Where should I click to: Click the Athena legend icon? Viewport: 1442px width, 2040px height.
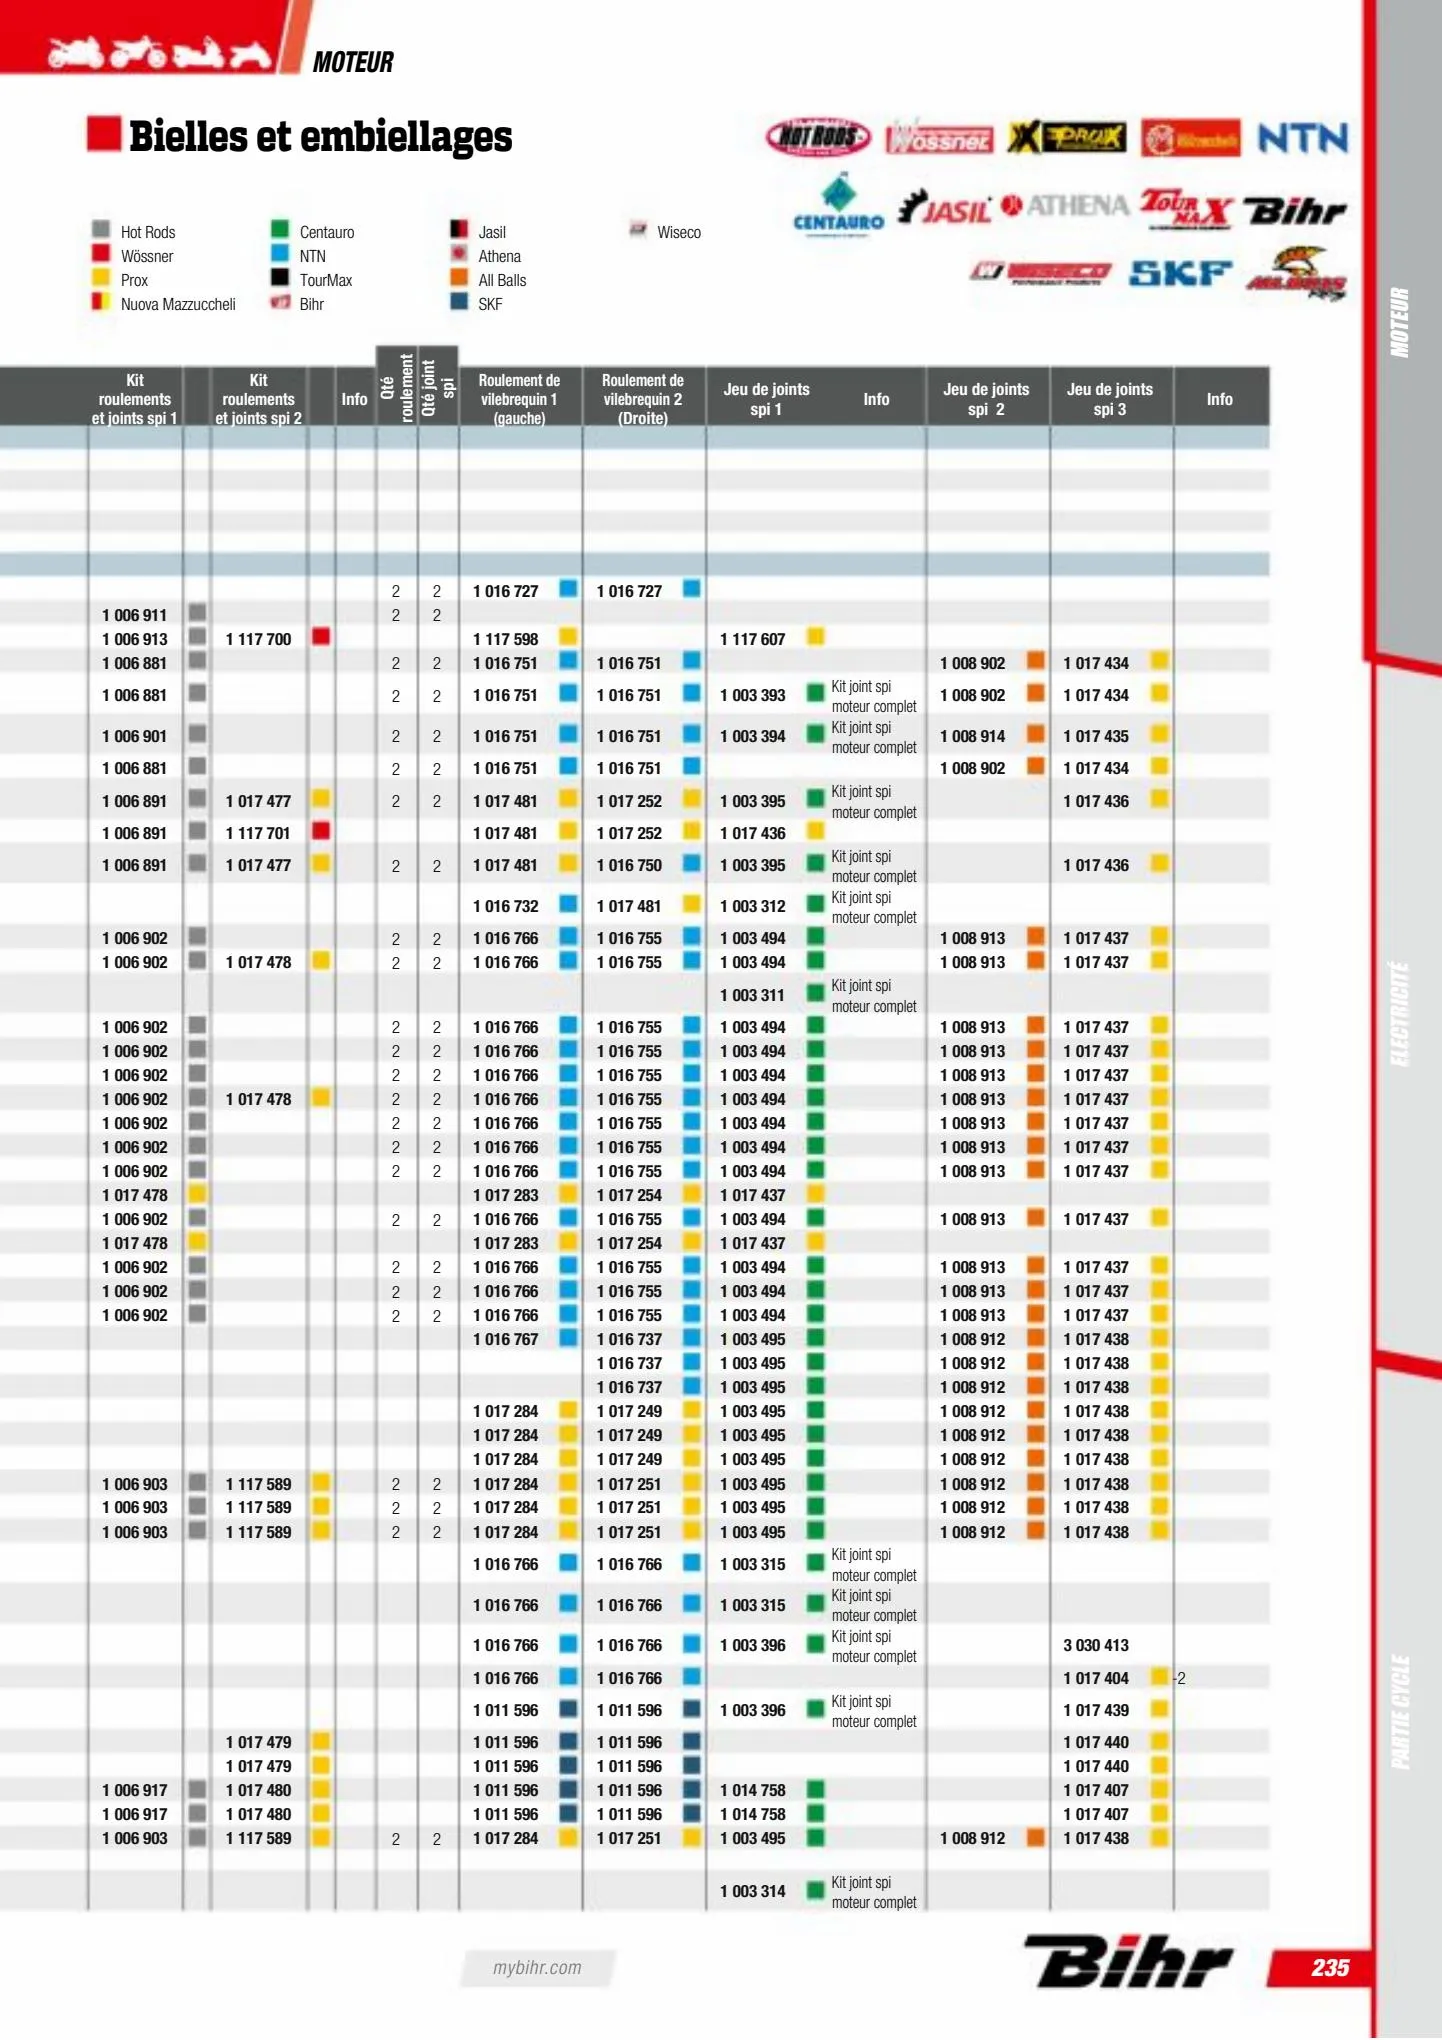459,253
